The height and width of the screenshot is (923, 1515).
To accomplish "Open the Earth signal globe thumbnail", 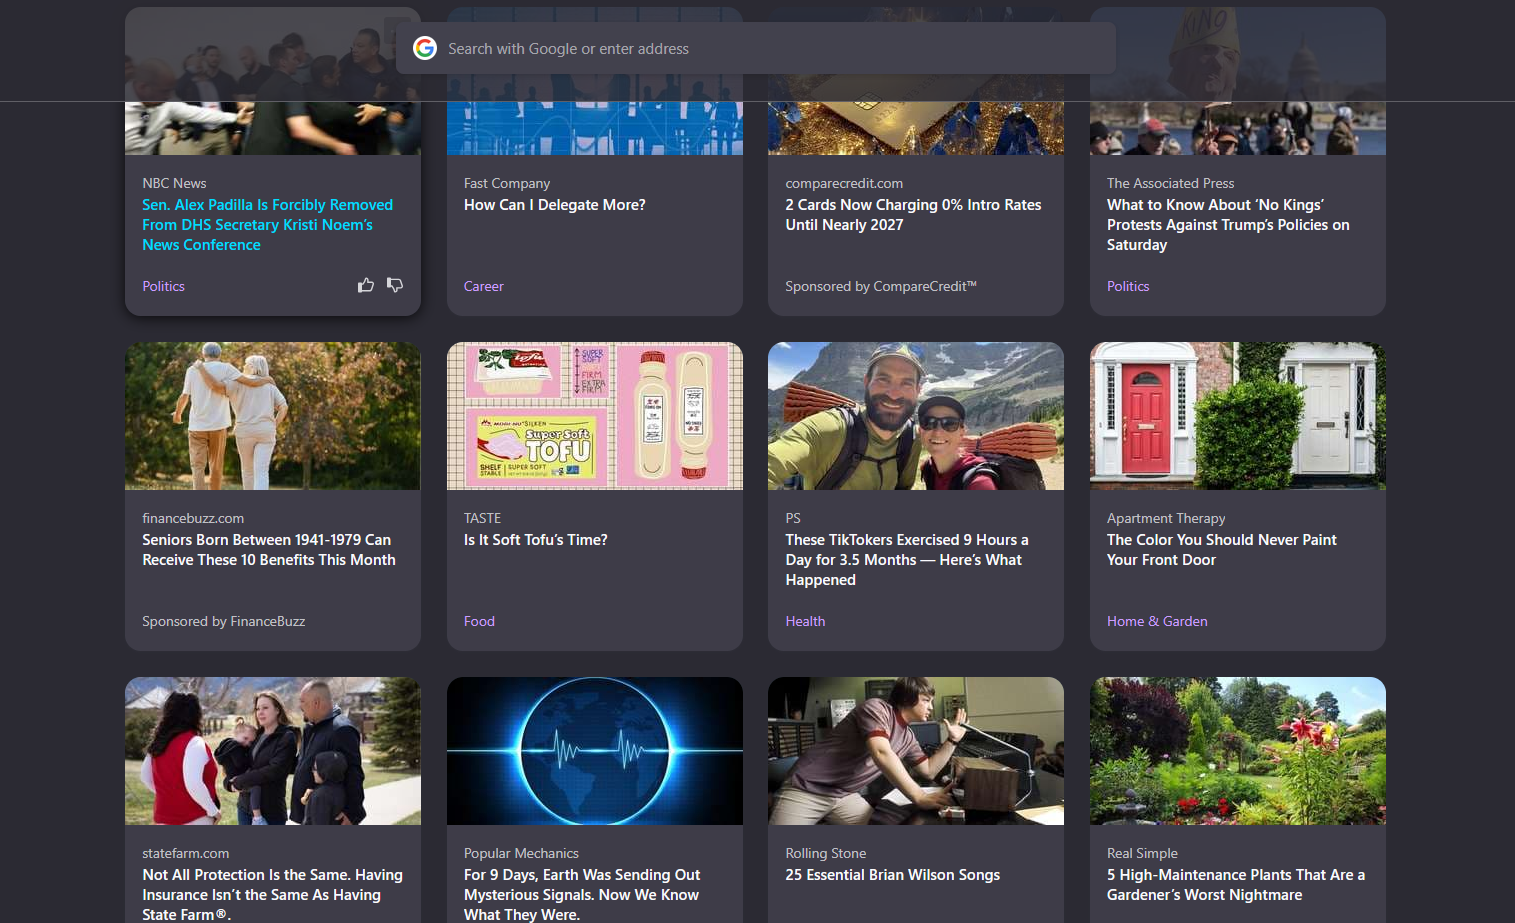I will pyautogui.click(x=595, y=751).
